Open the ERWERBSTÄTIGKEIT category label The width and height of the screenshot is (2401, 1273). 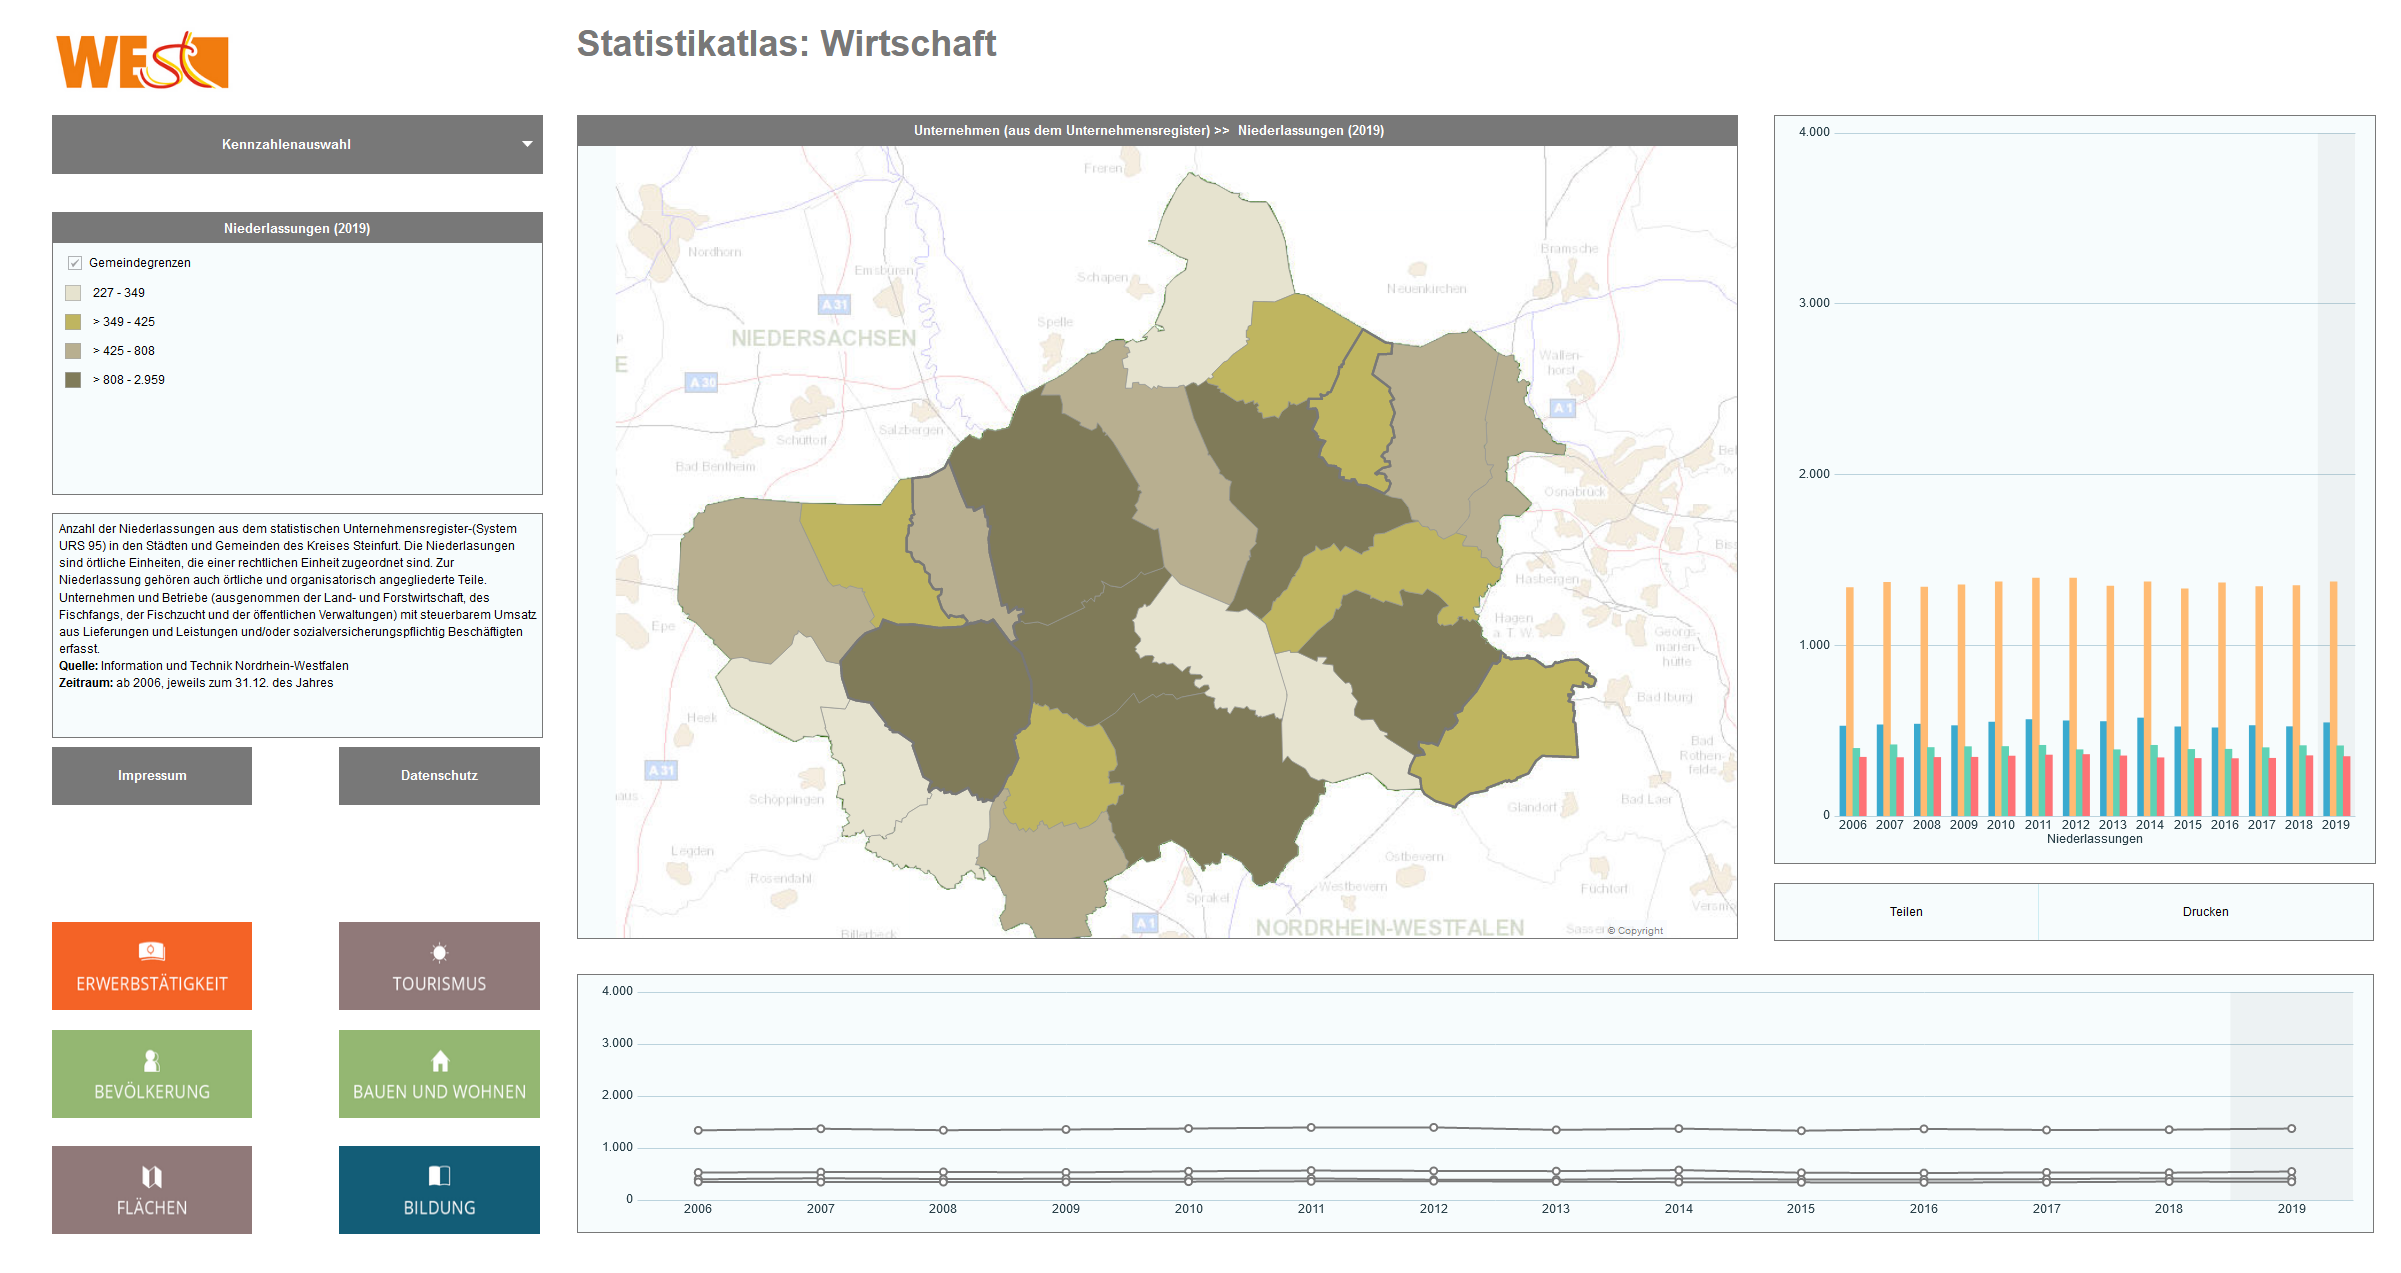point(152,984)
